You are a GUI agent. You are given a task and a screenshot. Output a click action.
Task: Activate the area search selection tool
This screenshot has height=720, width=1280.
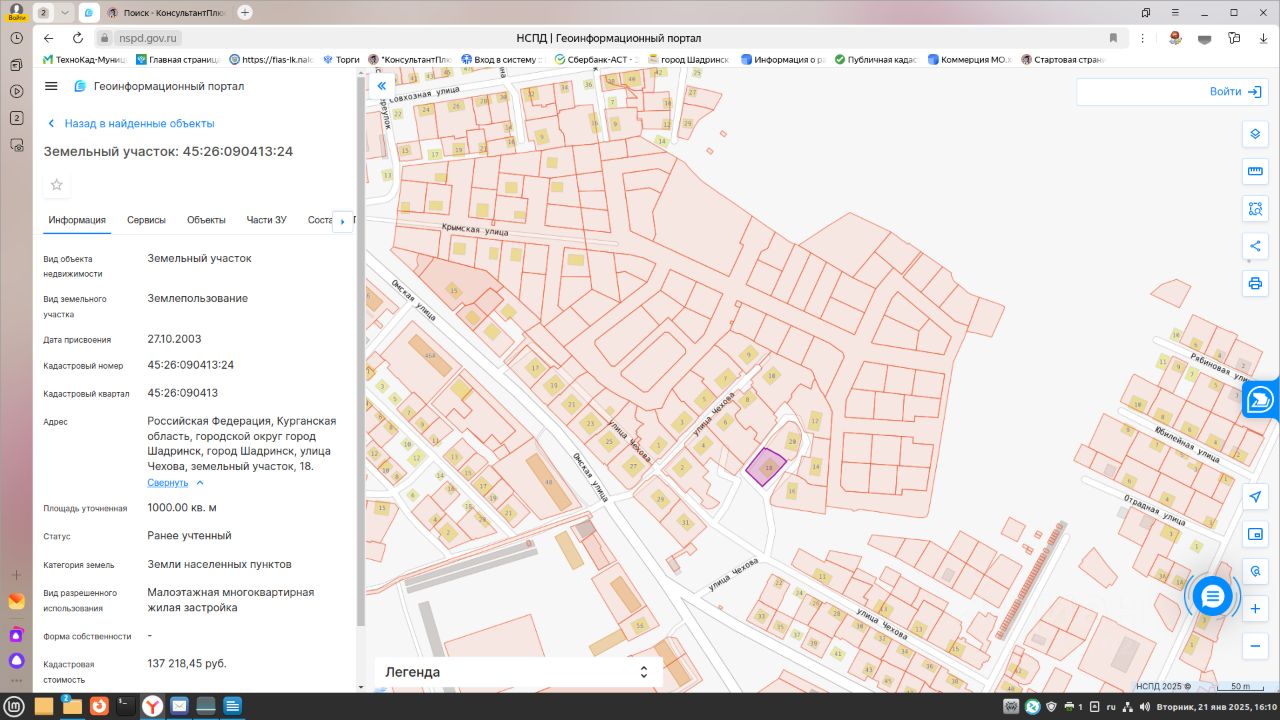[x=1255, y=209]
